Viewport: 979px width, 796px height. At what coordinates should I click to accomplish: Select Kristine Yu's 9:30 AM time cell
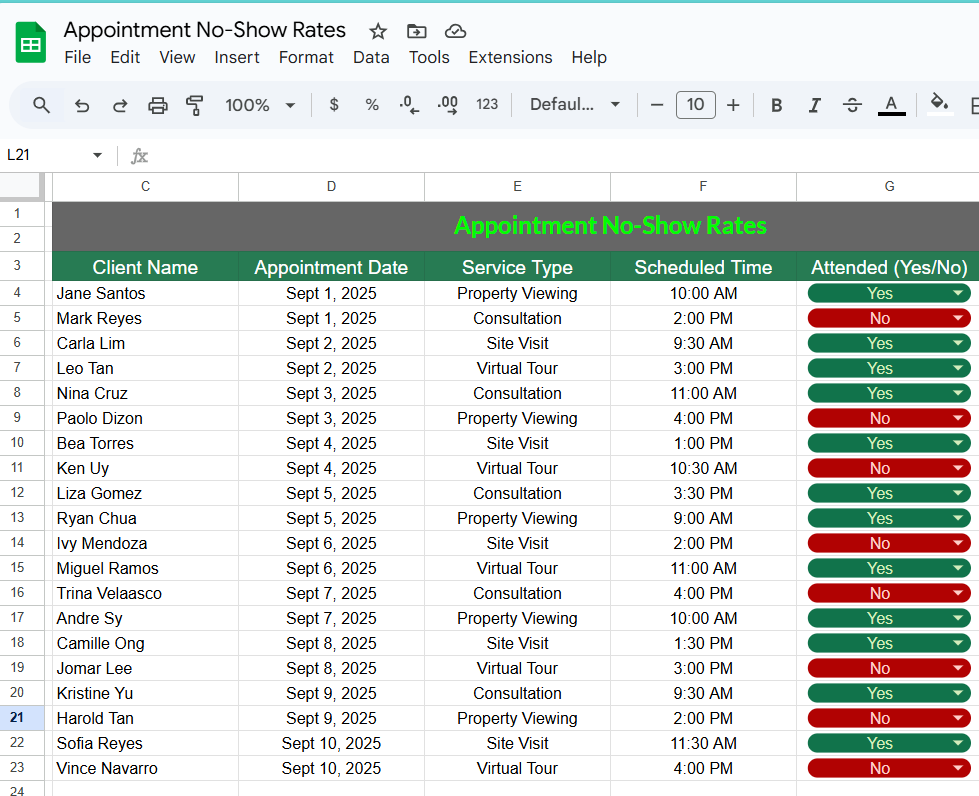pos(704,693)
